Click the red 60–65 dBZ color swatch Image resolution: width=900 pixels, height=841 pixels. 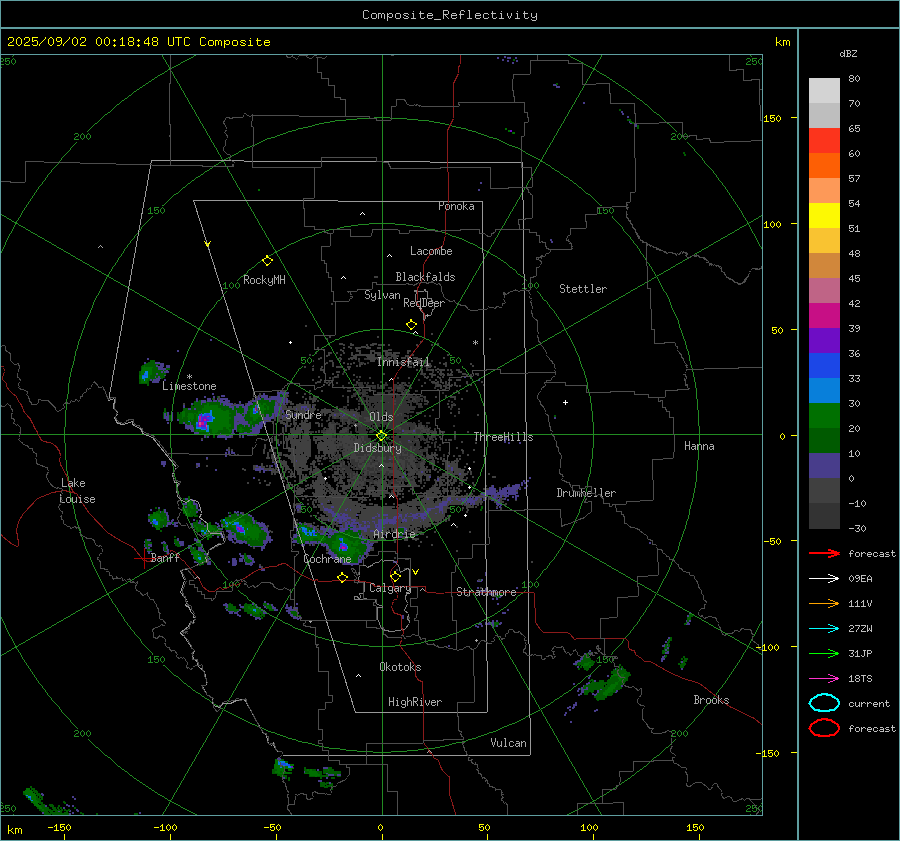(824, 141)
